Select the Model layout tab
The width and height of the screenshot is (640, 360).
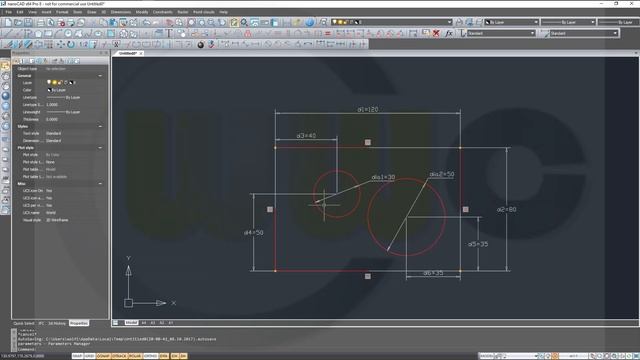(x=131, y=323)
